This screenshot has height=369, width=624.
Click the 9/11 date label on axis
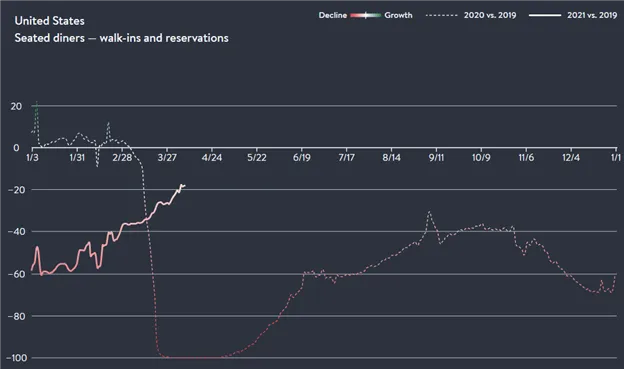point(436,158)
